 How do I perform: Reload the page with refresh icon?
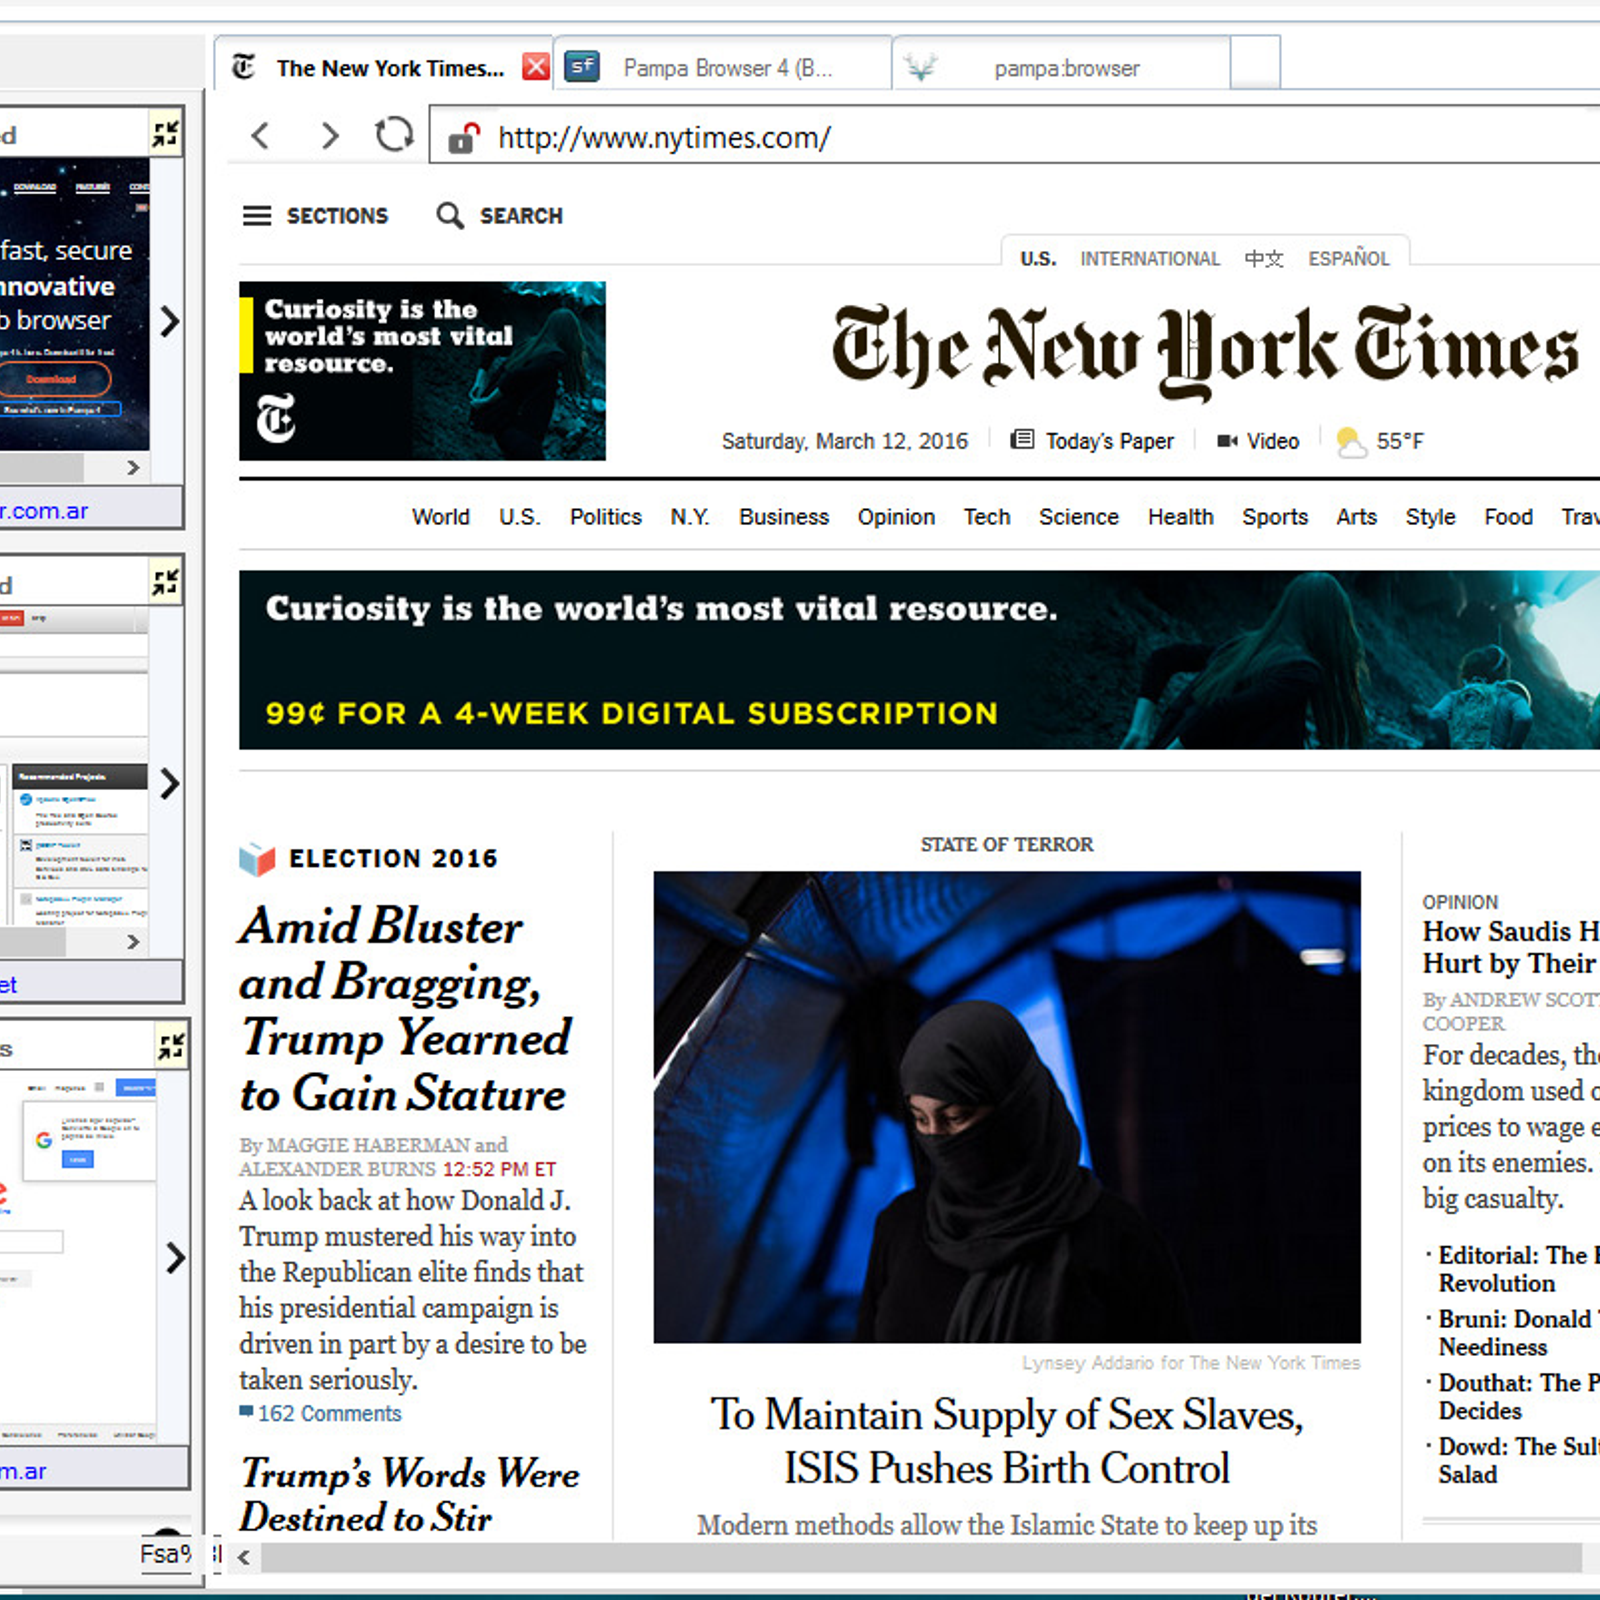pyautogui.click(x=394, y=134)
